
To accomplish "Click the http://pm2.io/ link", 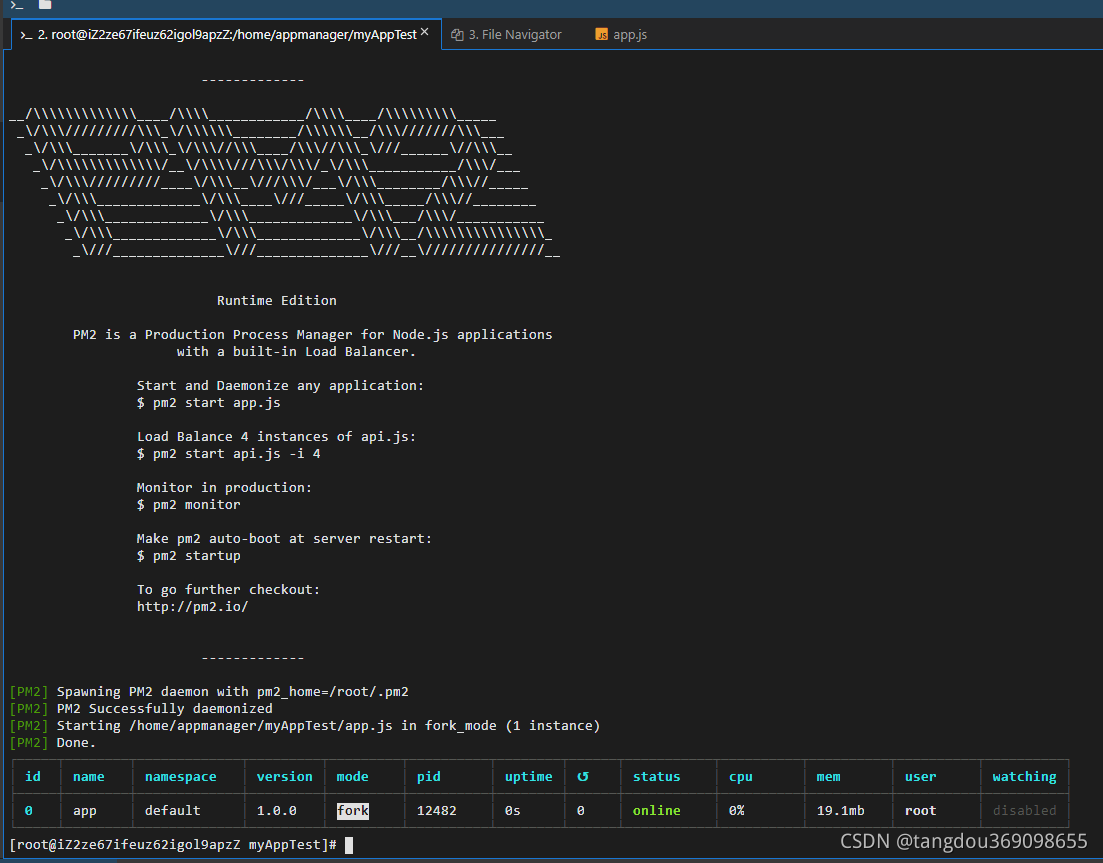I will pyautogui.click(x=192, y=606).
